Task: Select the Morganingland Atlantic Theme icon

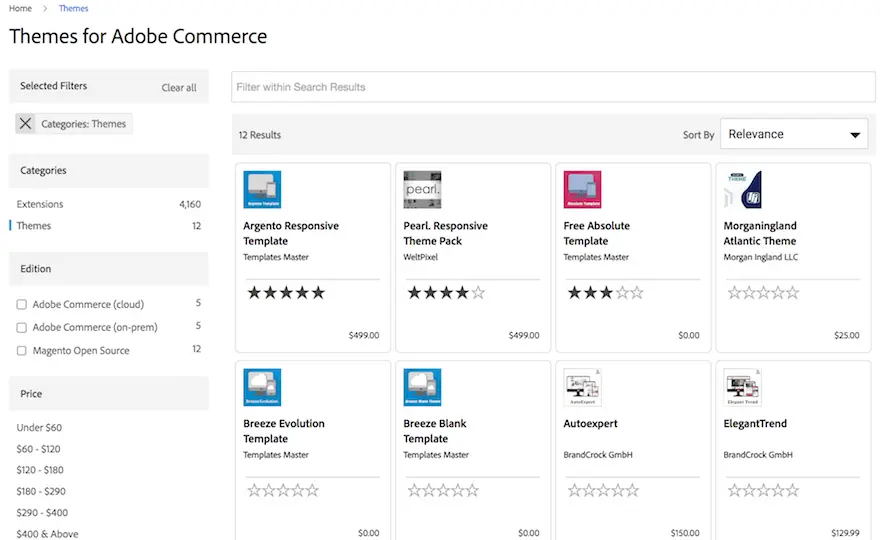Action: pyautogui.click(x=742, y=190)
